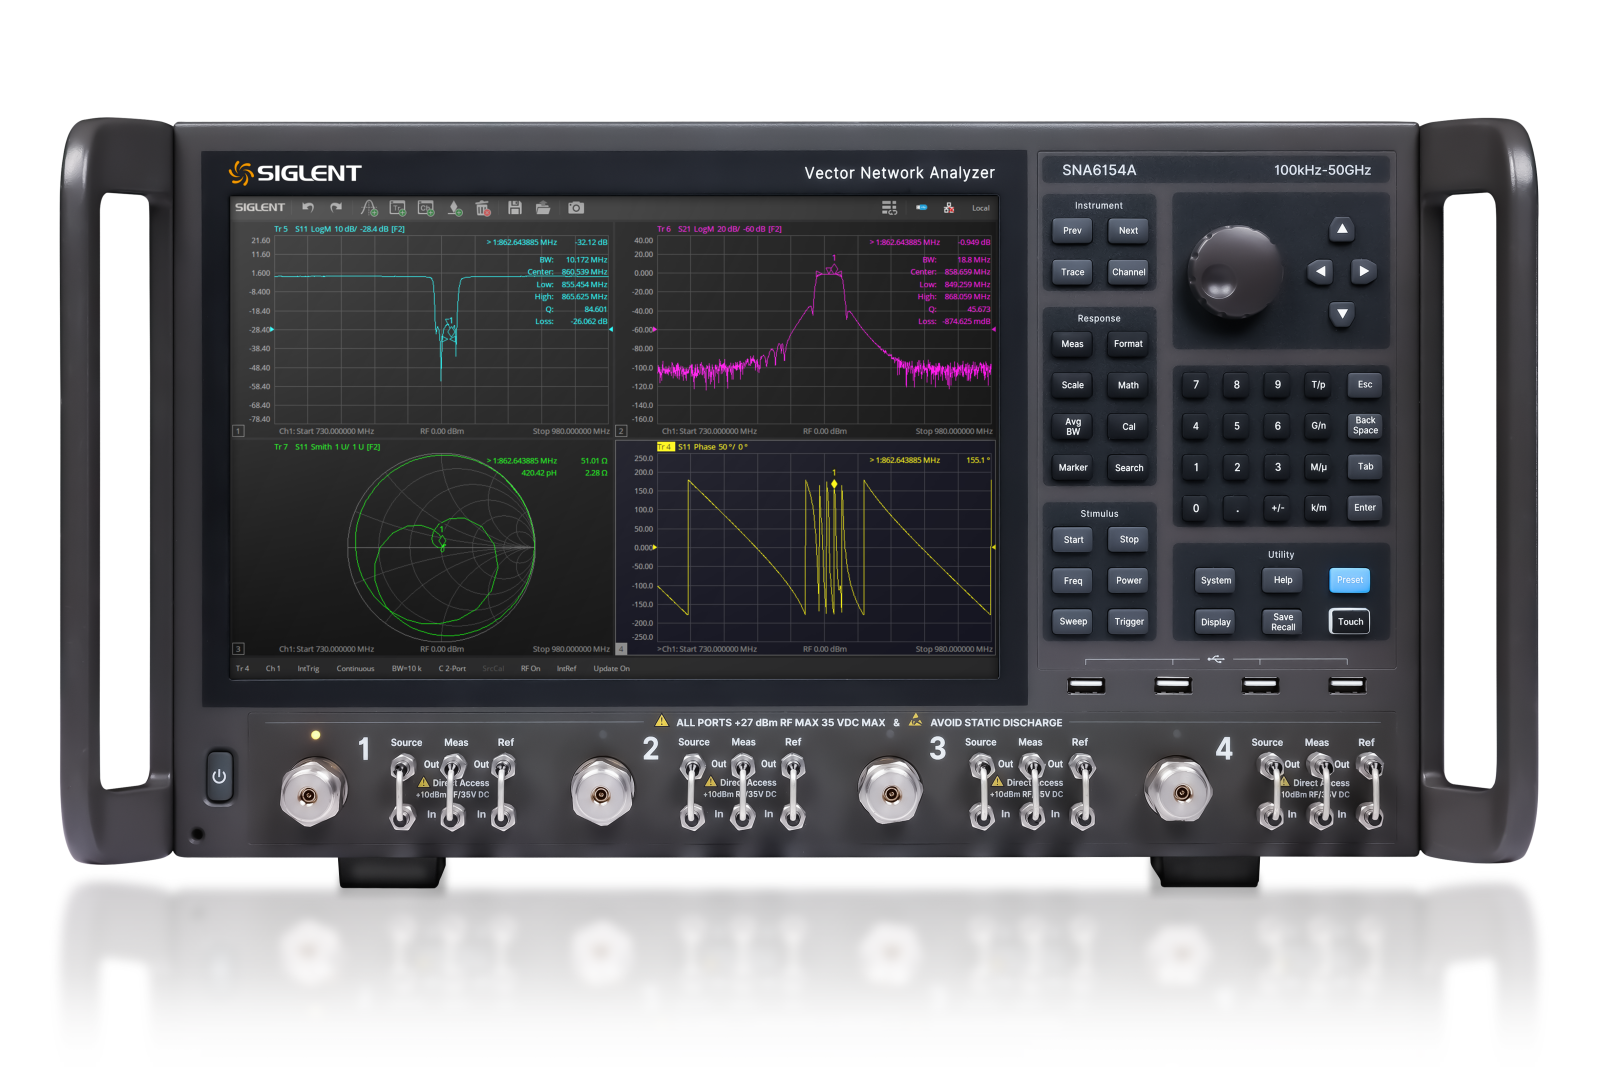Tap the left arrow navigation key
Viewport: 1600px width, 1067px height.
click(x=1321, y=271)
